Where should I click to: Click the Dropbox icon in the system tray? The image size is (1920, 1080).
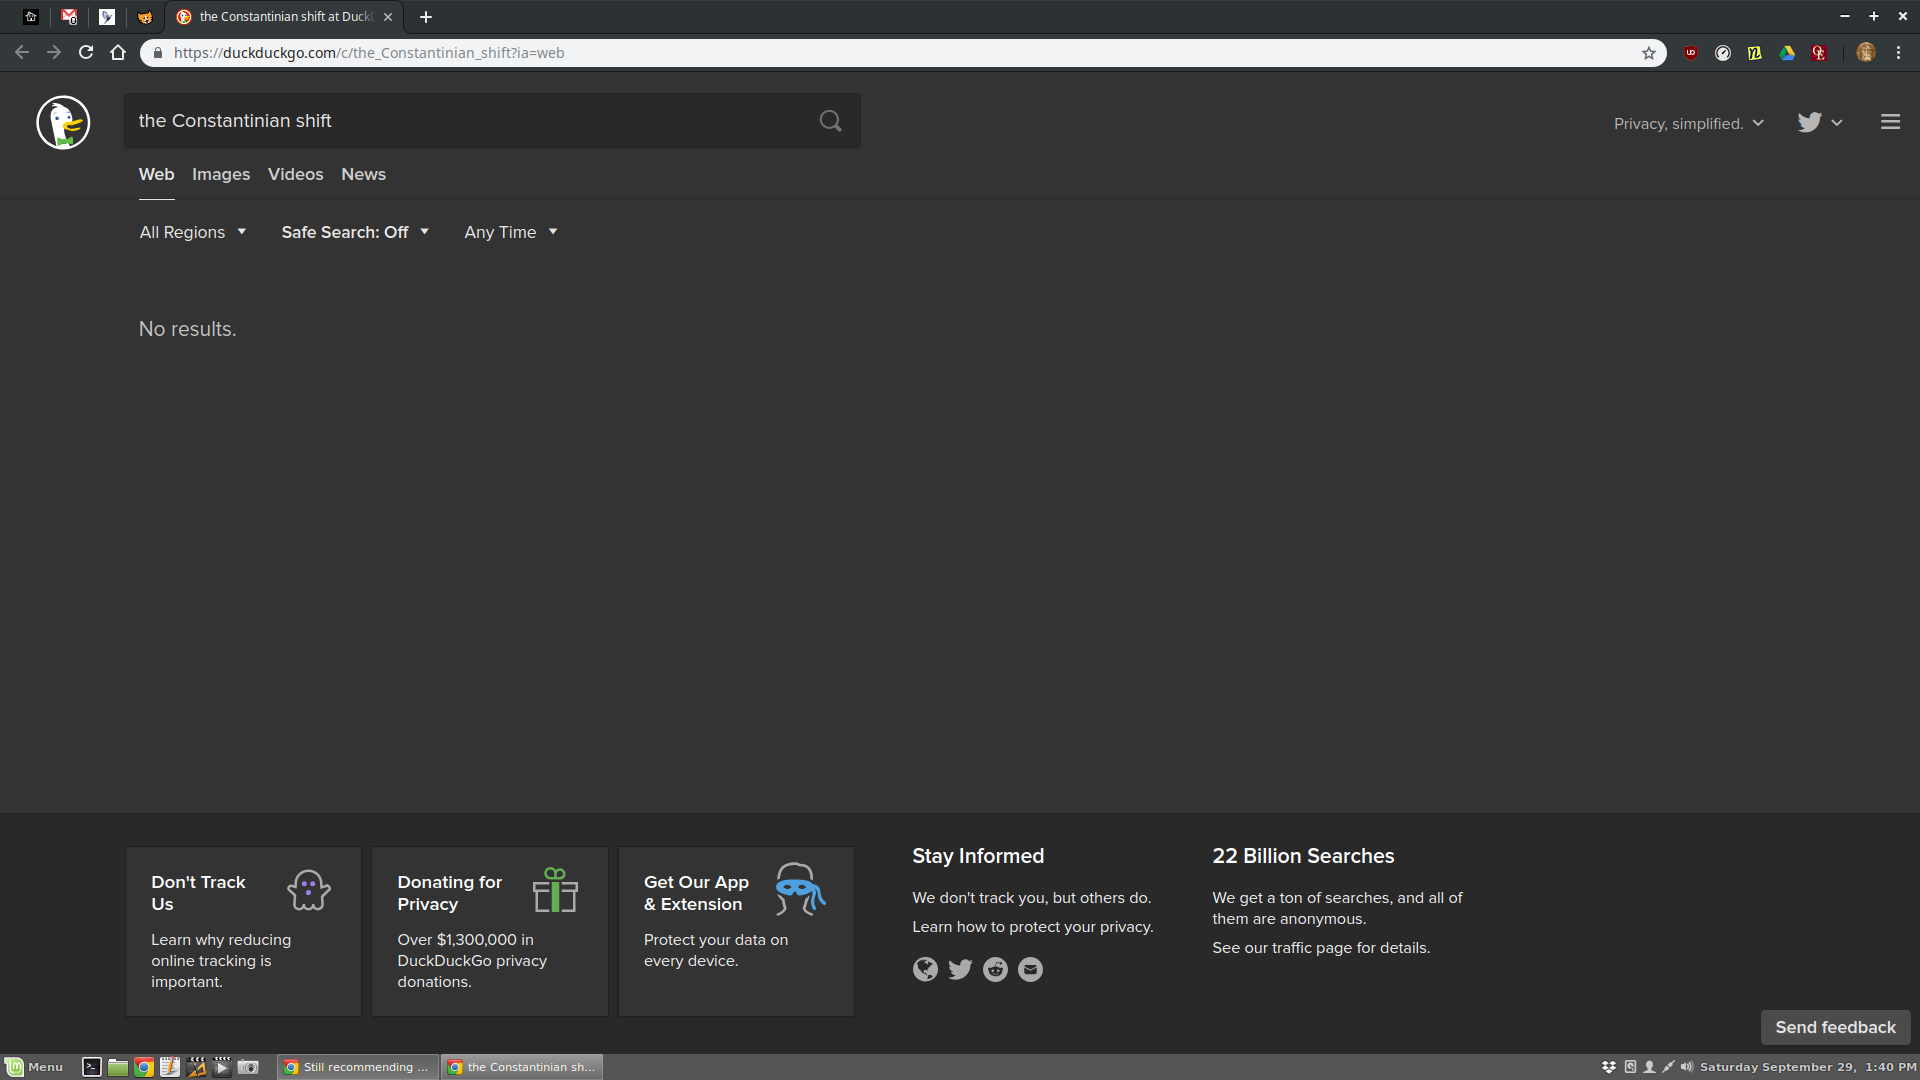[x=1608, y=1067]
